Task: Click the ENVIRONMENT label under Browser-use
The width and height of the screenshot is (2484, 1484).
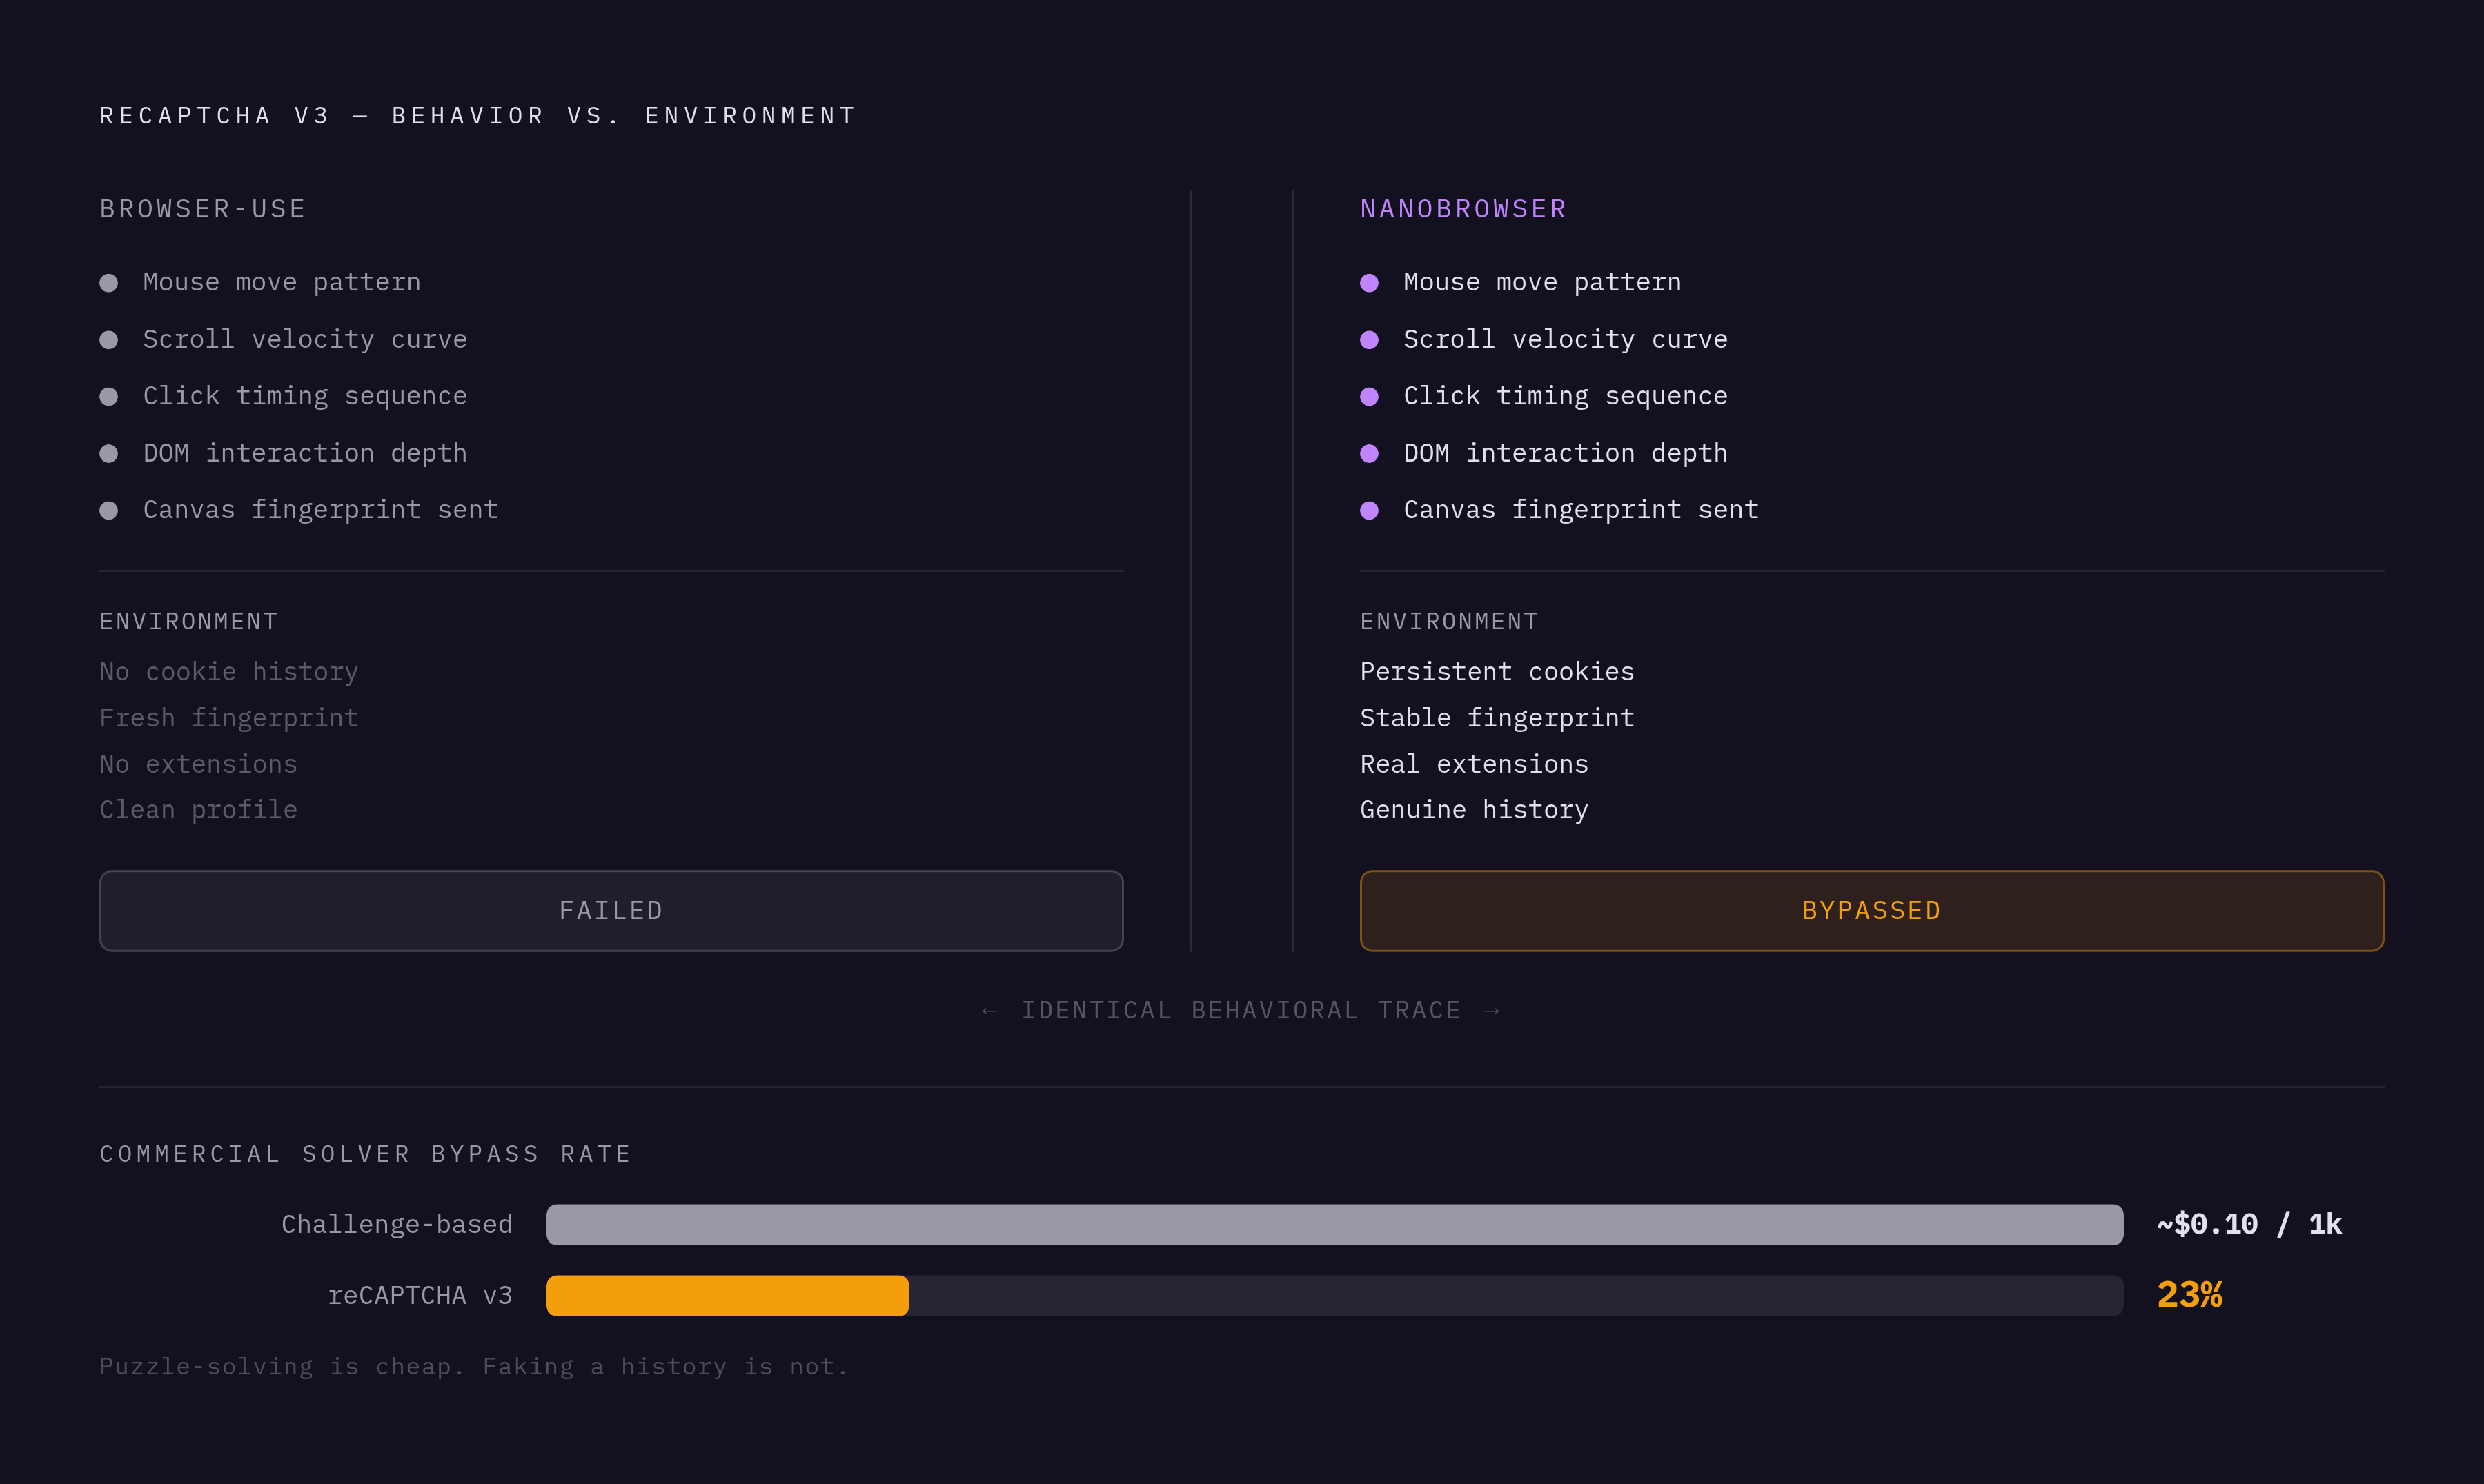Action: (189, 622)
